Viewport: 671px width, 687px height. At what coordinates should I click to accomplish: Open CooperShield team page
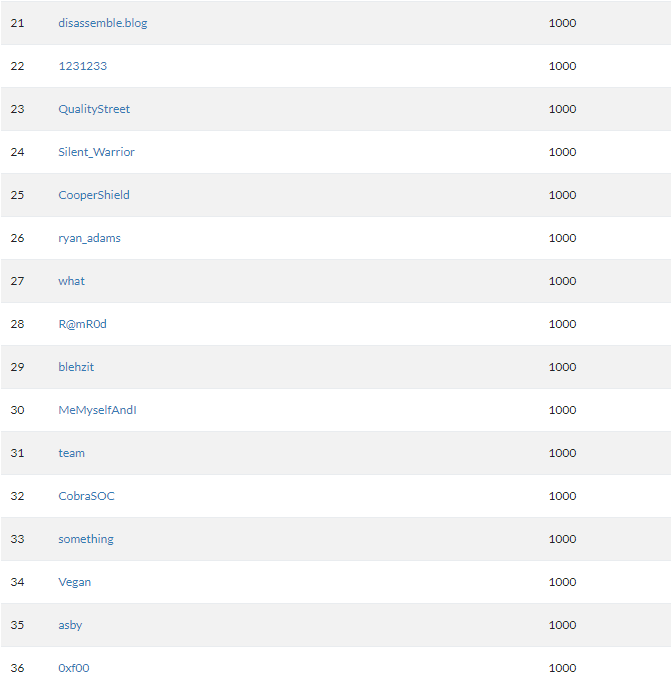tap(94, 195)
